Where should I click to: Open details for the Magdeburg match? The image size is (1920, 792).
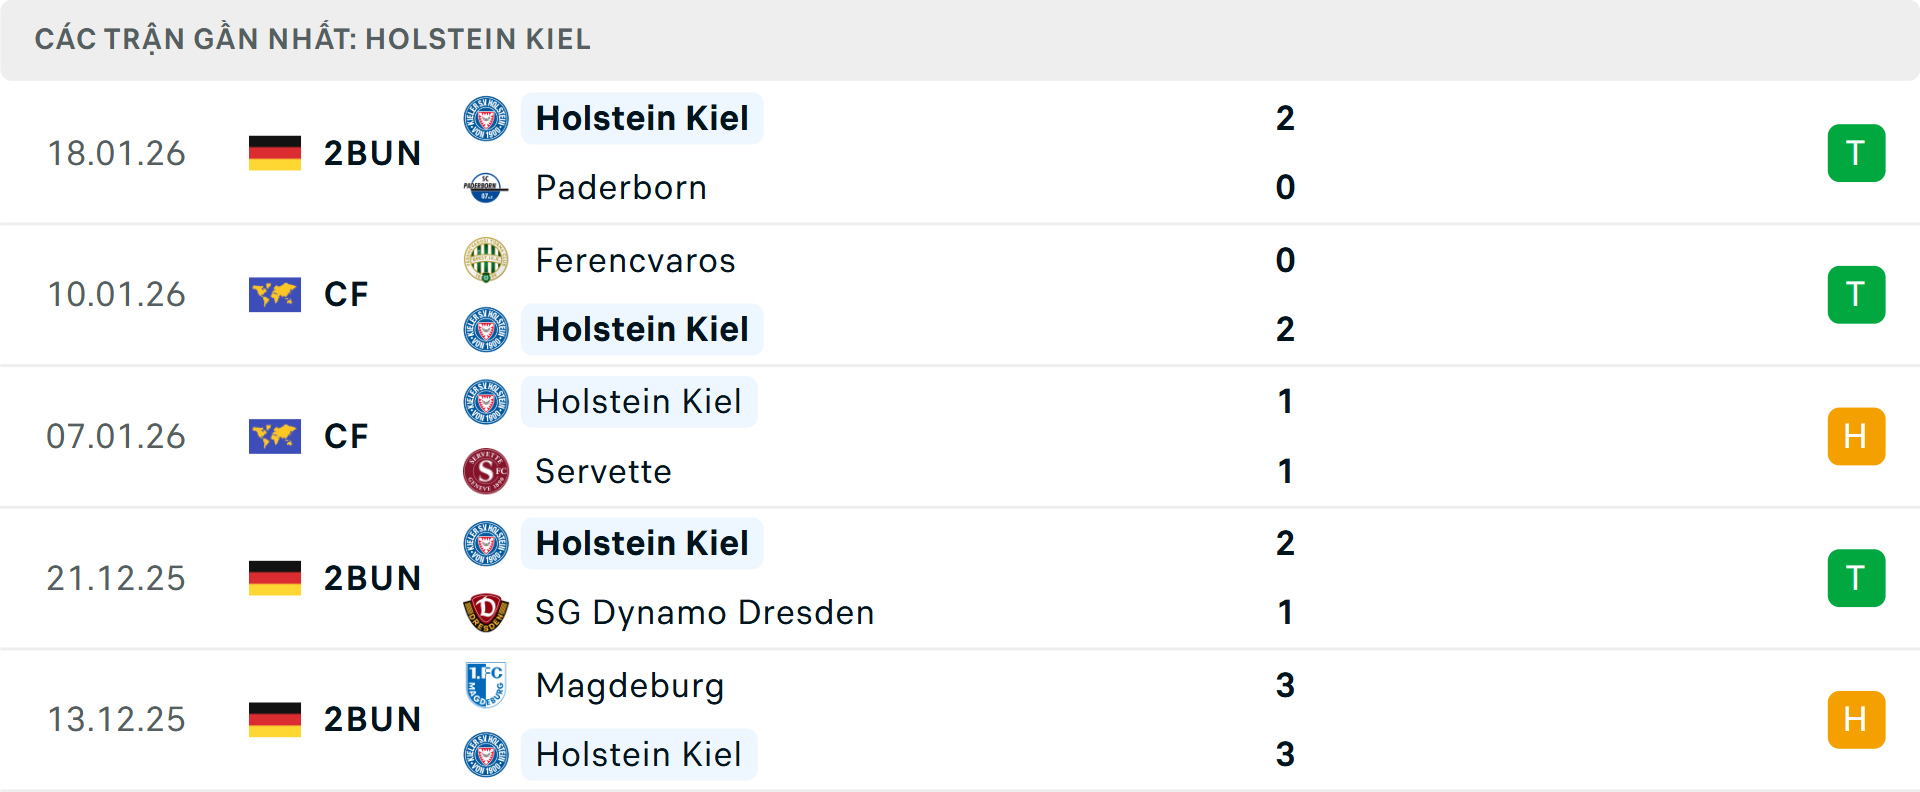(x=960, y=719)
